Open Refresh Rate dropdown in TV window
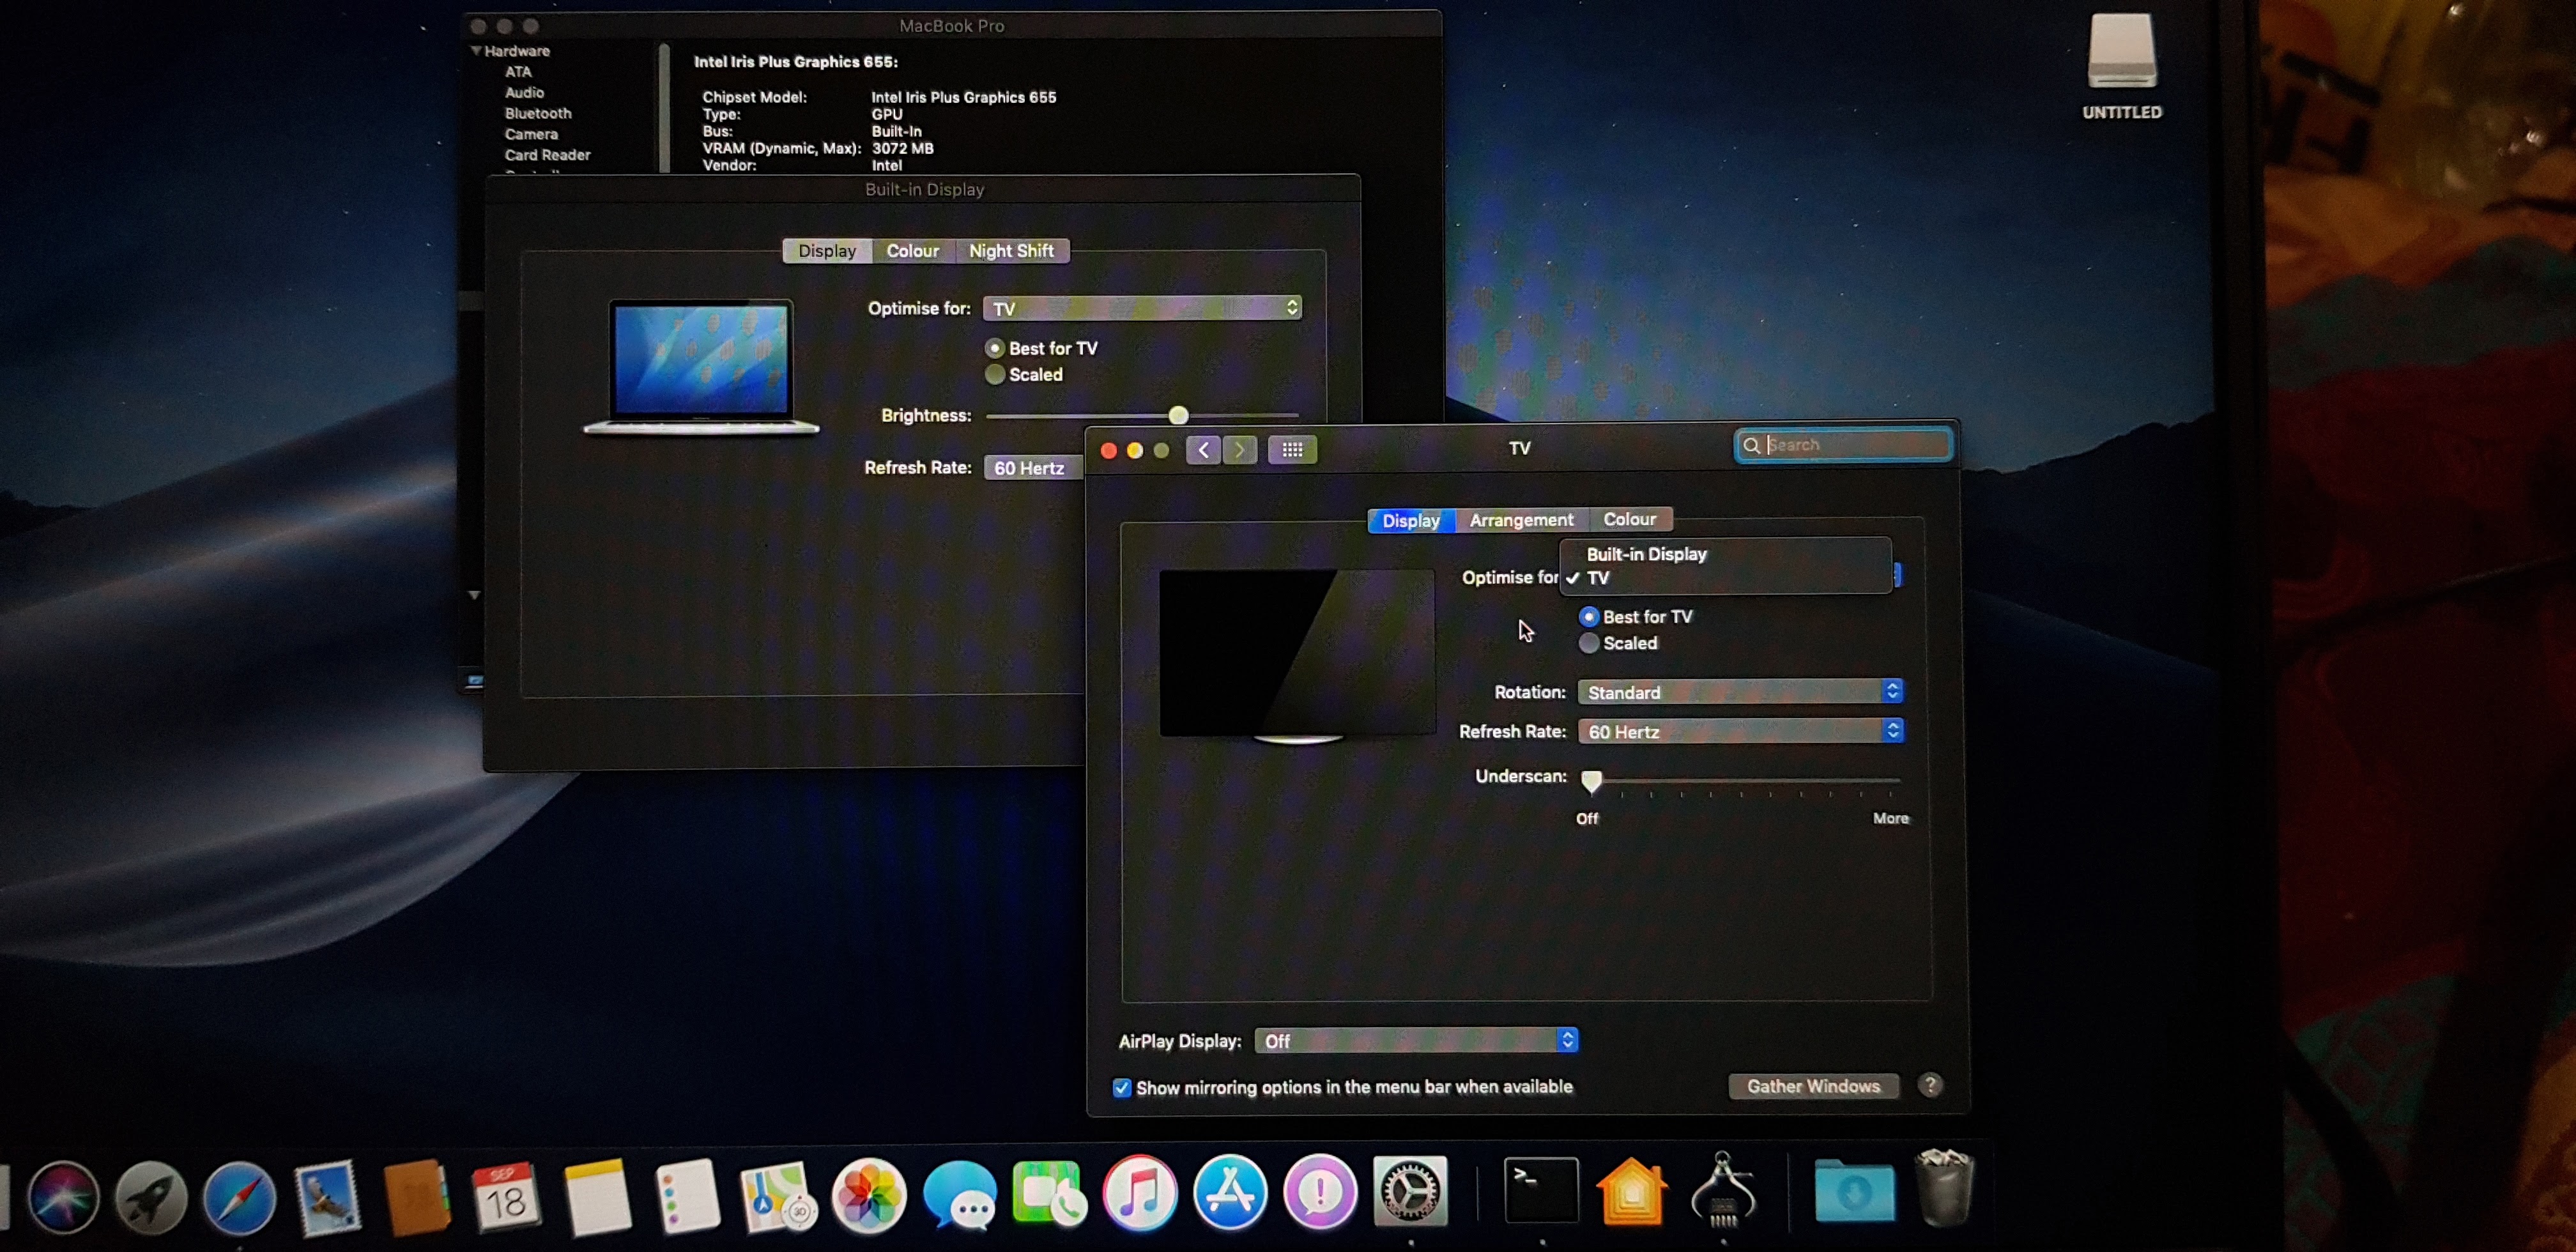 (x=1740, y=732)
